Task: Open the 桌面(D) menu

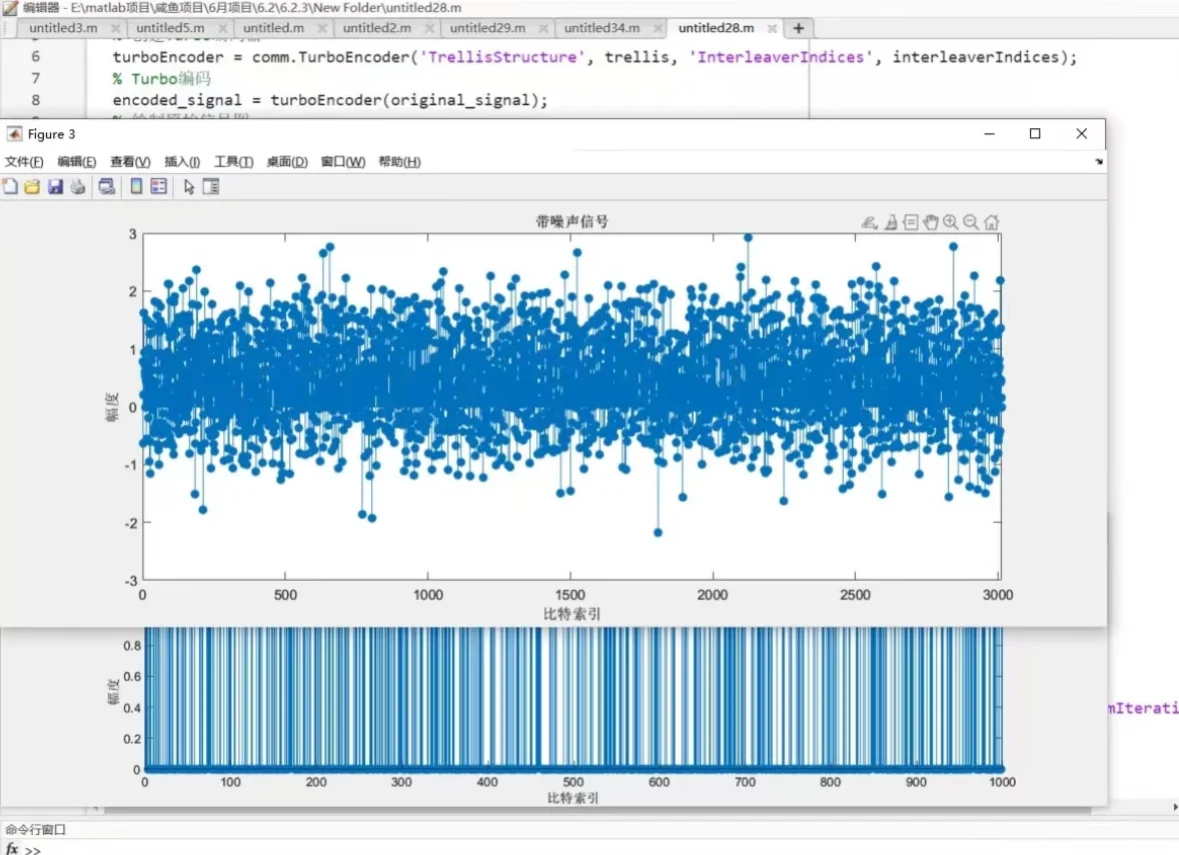Action: (x=287, y=162)
